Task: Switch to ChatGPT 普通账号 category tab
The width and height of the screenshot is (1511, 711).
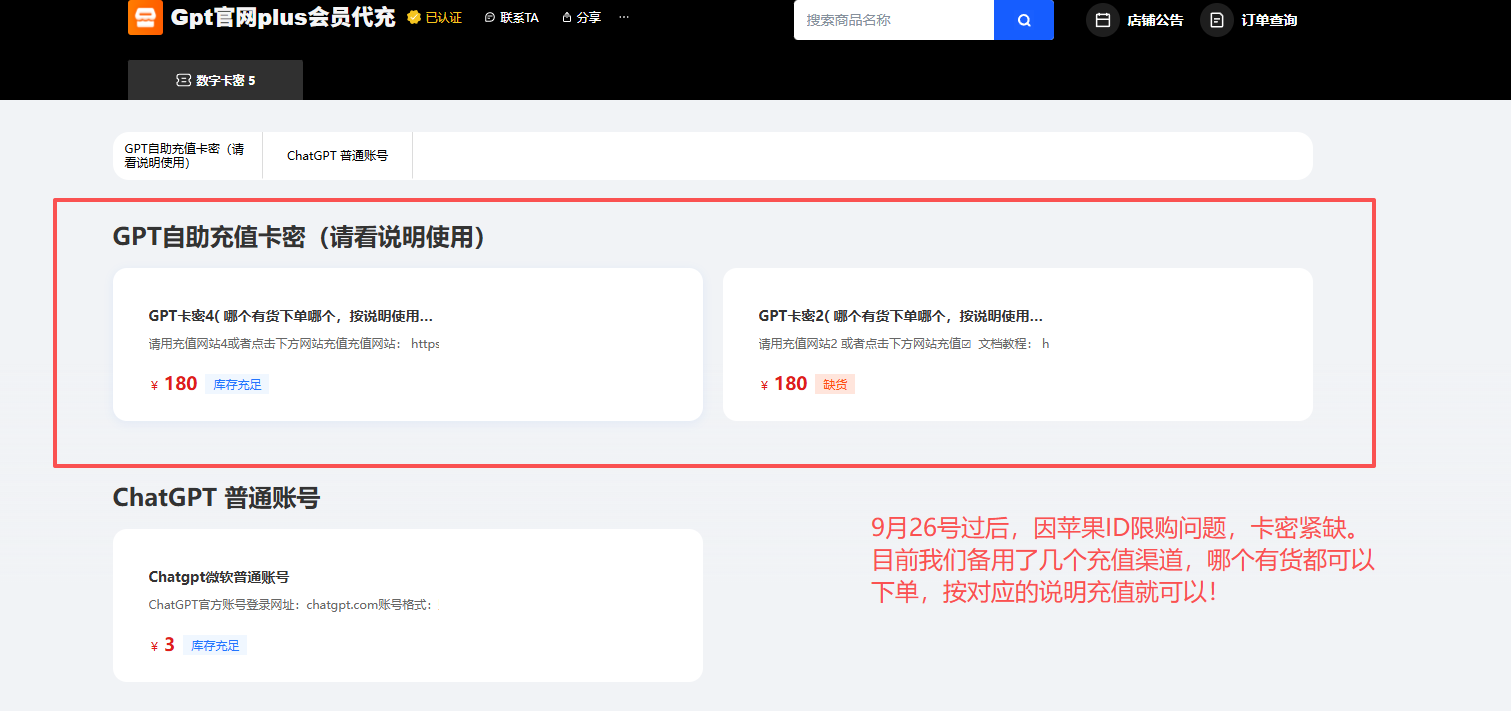Action: (337, 156)
